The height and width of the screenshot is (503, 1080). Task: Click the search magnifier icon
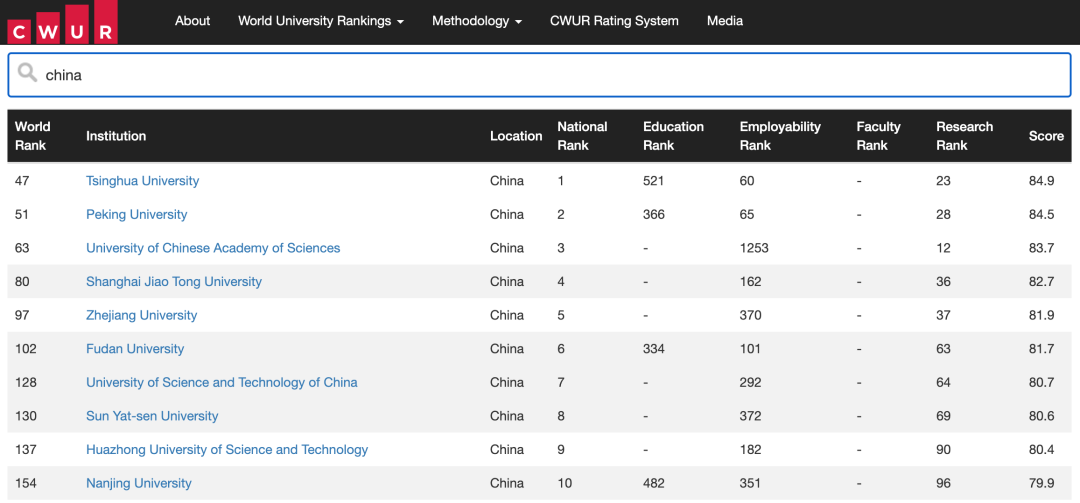(x=28, y=73)
